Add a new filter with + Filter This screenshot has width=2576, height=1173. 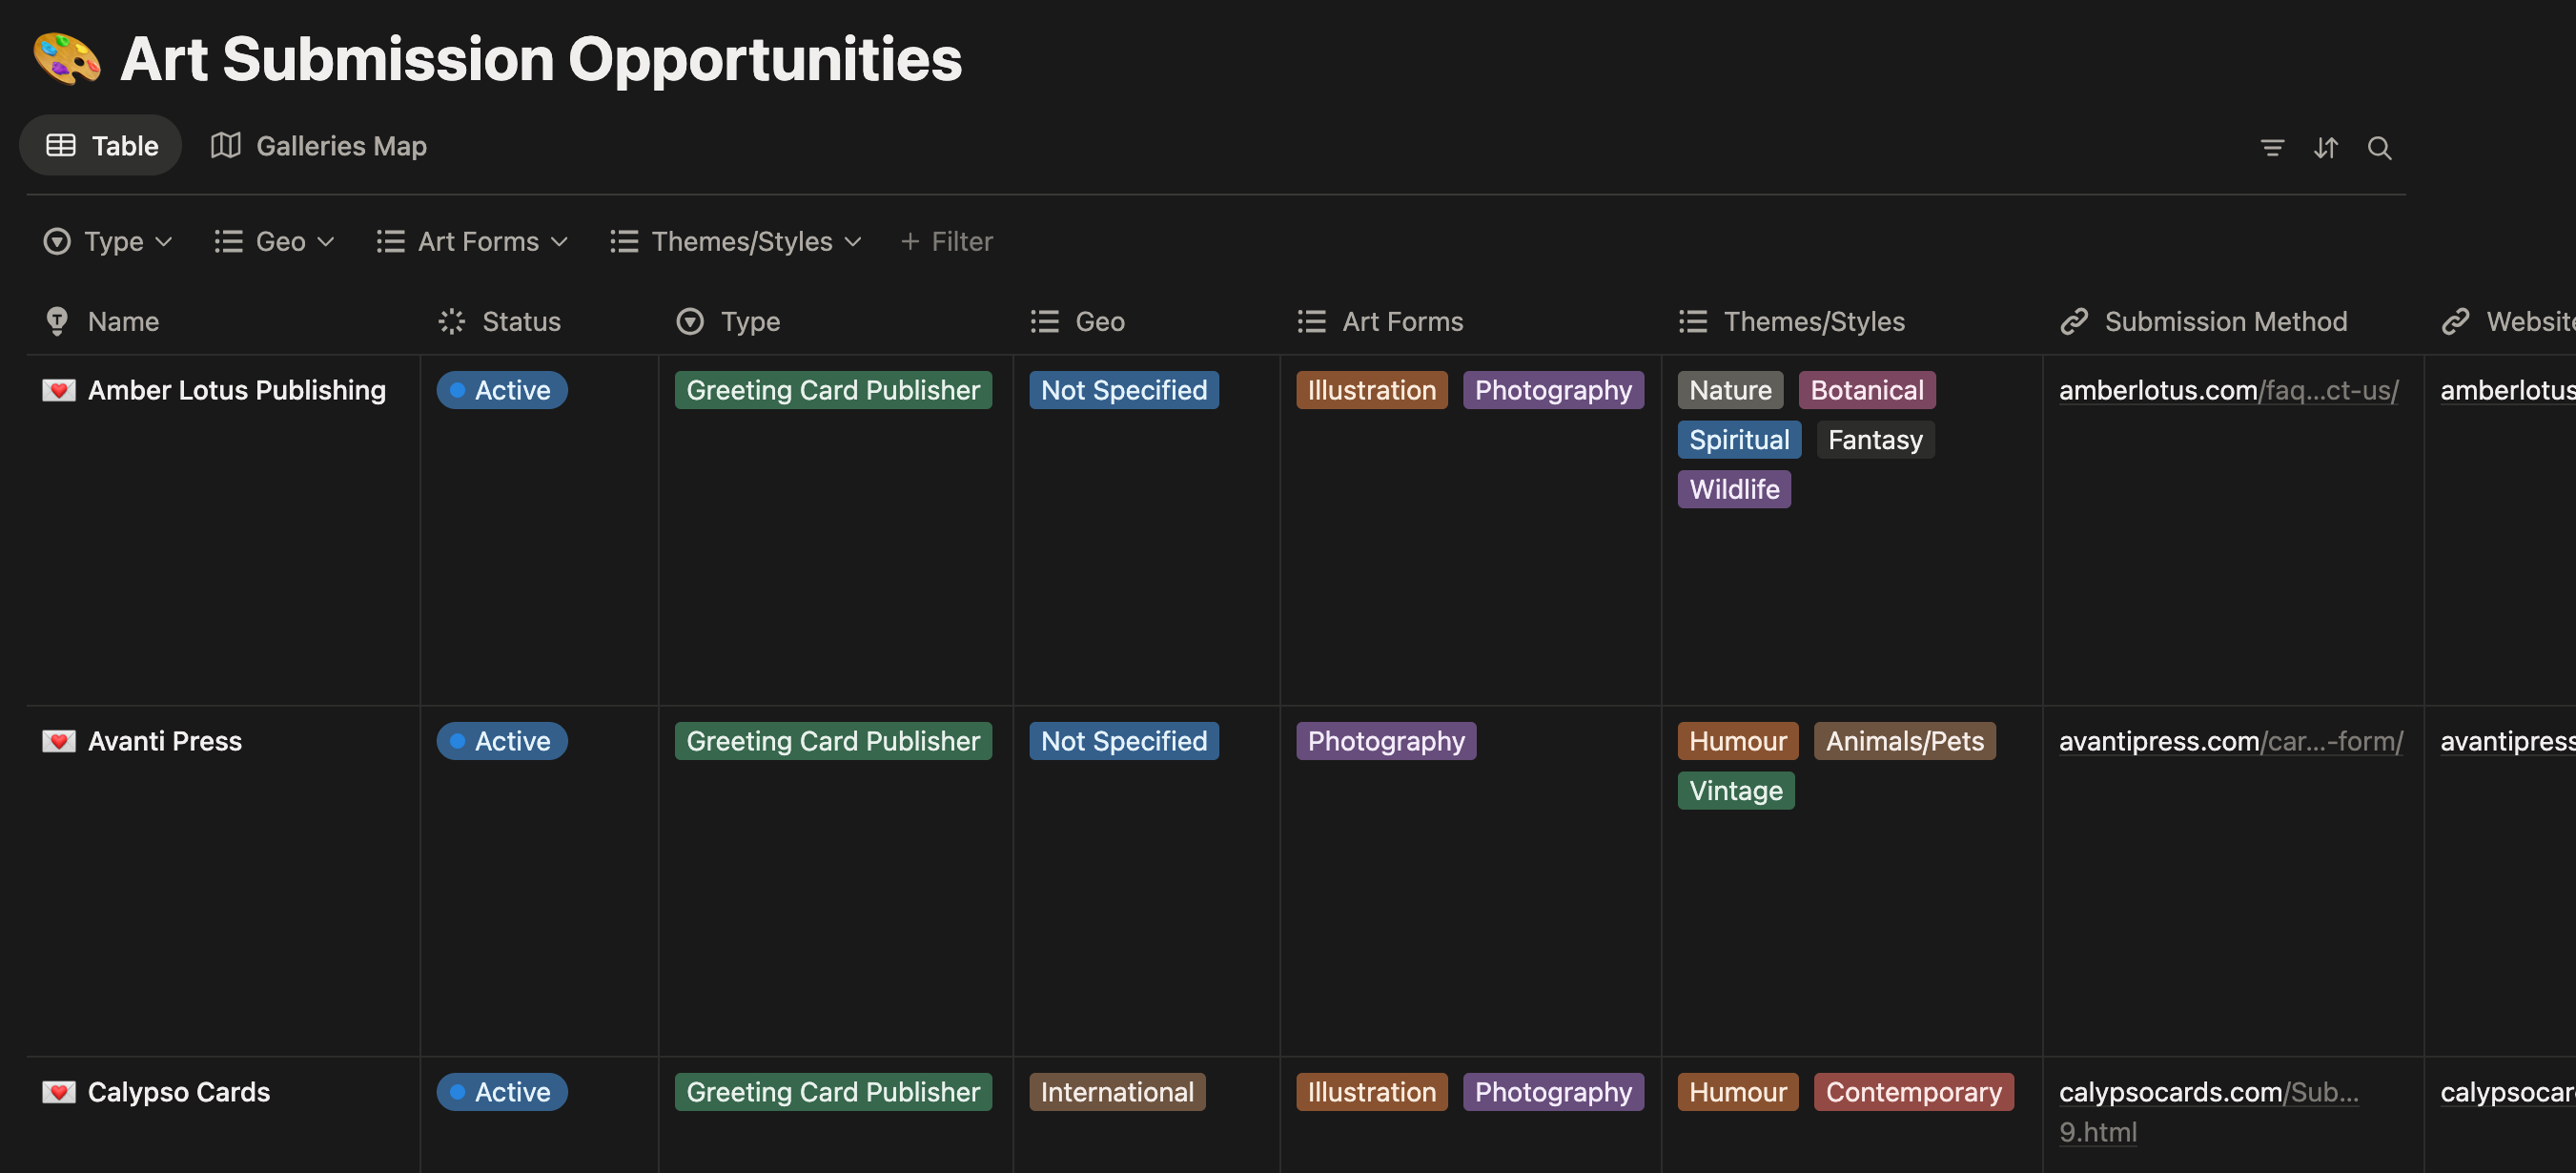pos(946,242)
